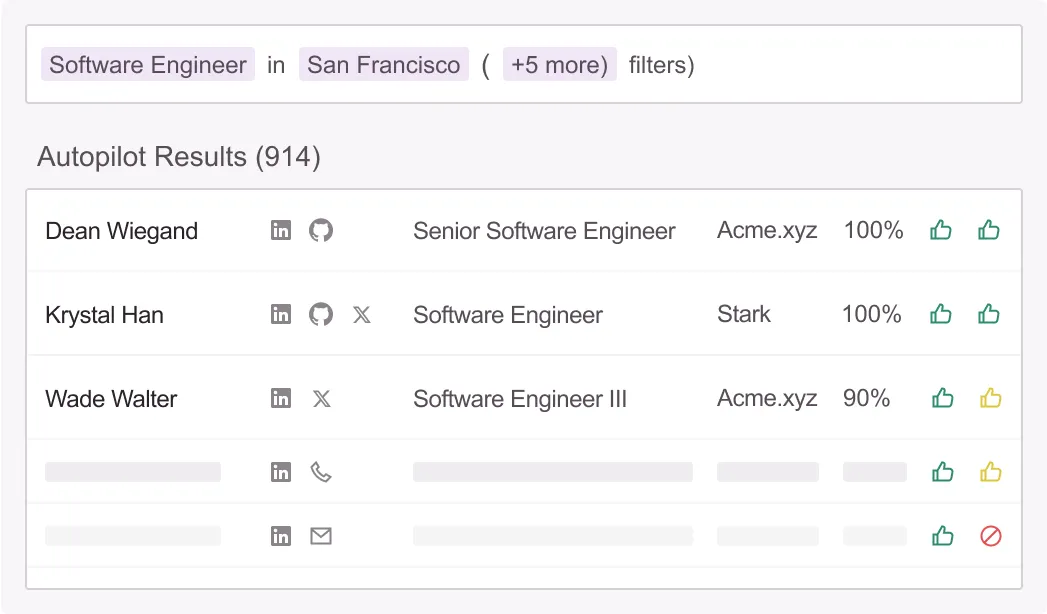This screenshot has height=614, width=1047.
Task: Click Wade Walter's X icon
Action: click(x=321, y=398)
